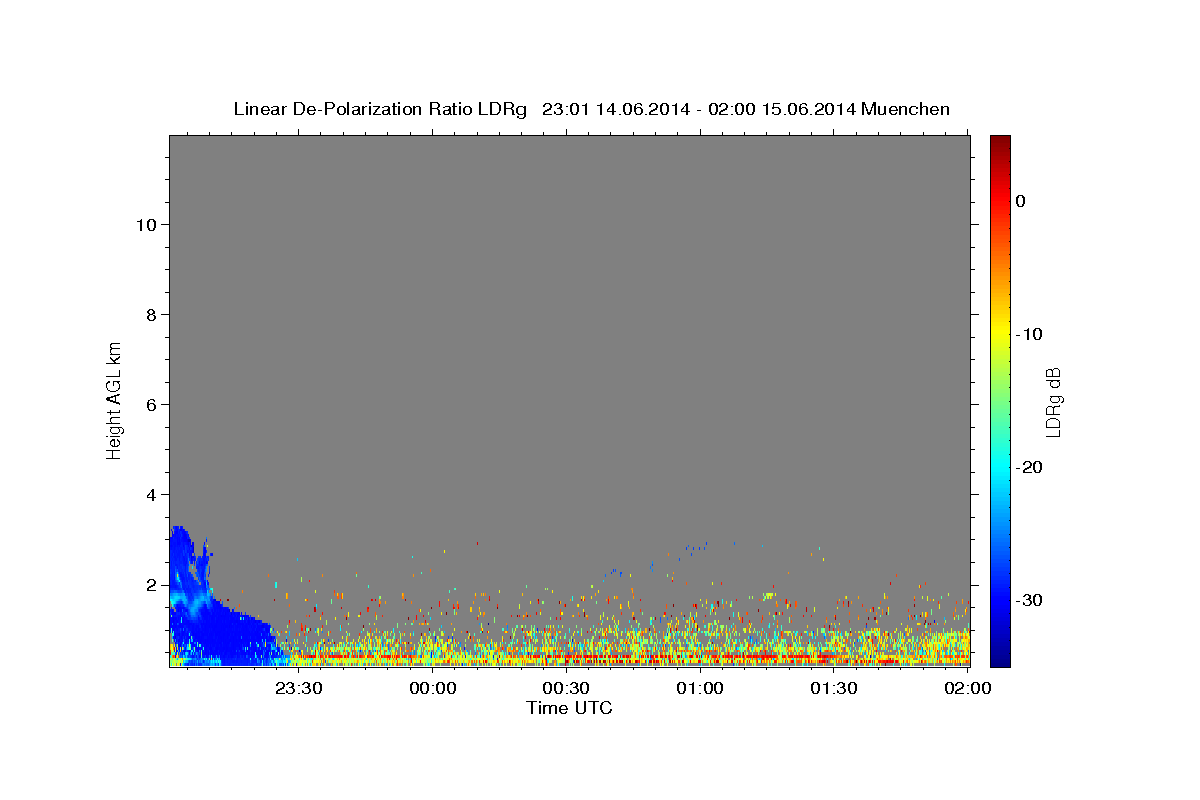Click the colorbar value -20

1029,467
